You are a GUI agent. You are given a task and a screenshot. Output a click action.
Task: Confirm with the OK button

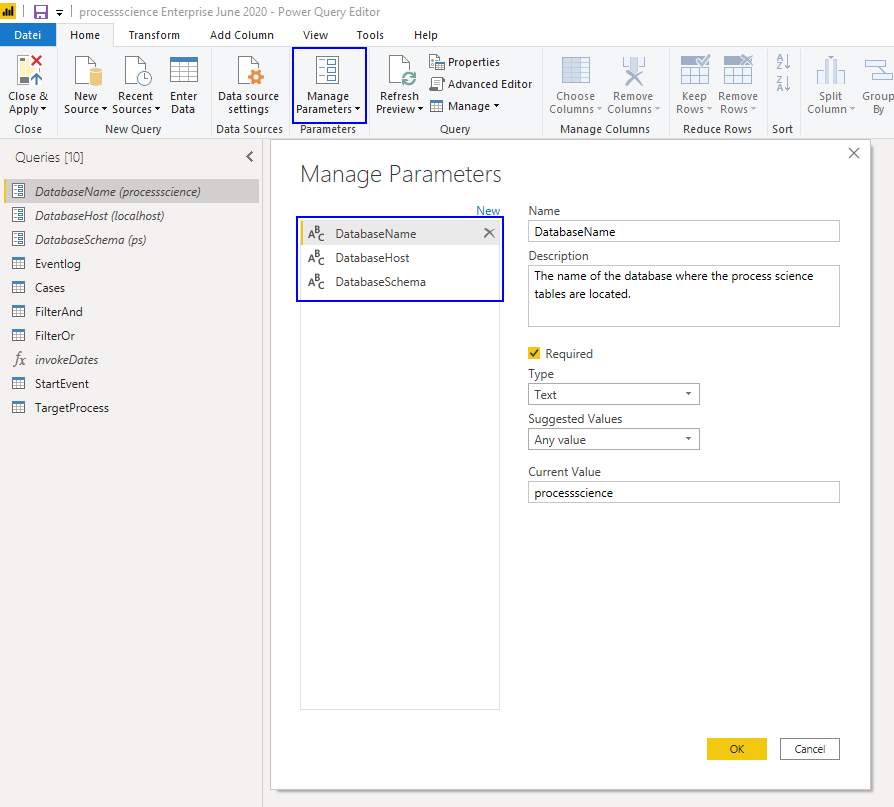[737, 749]
